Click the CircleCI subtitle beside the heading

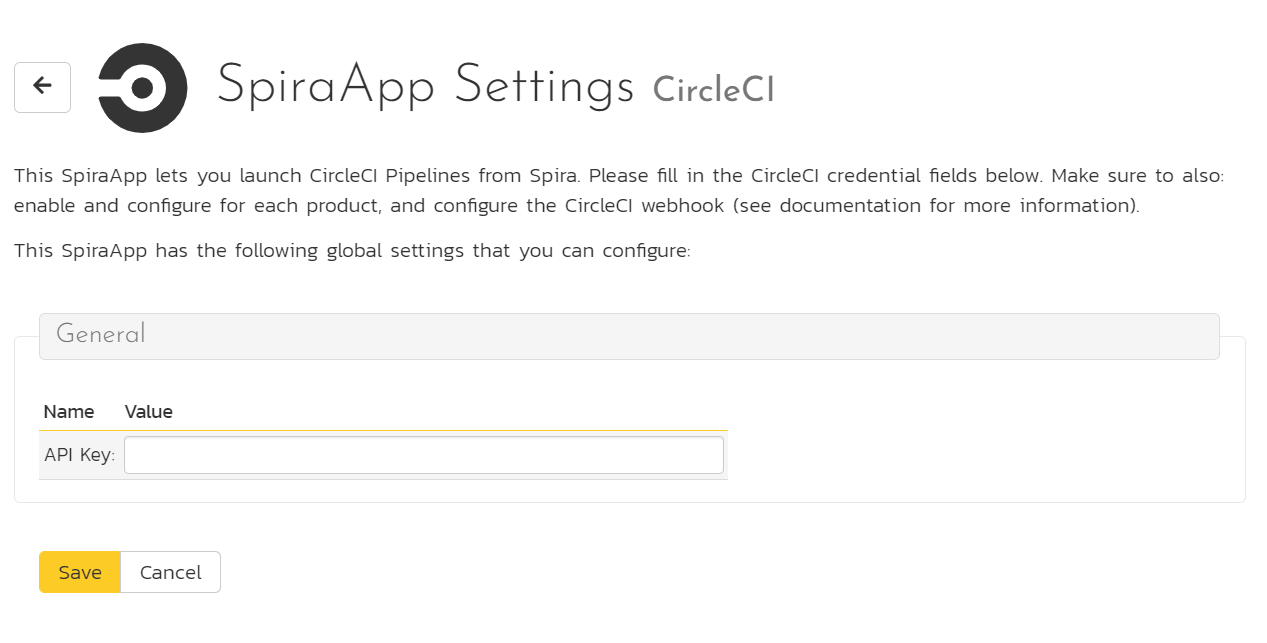713,90
